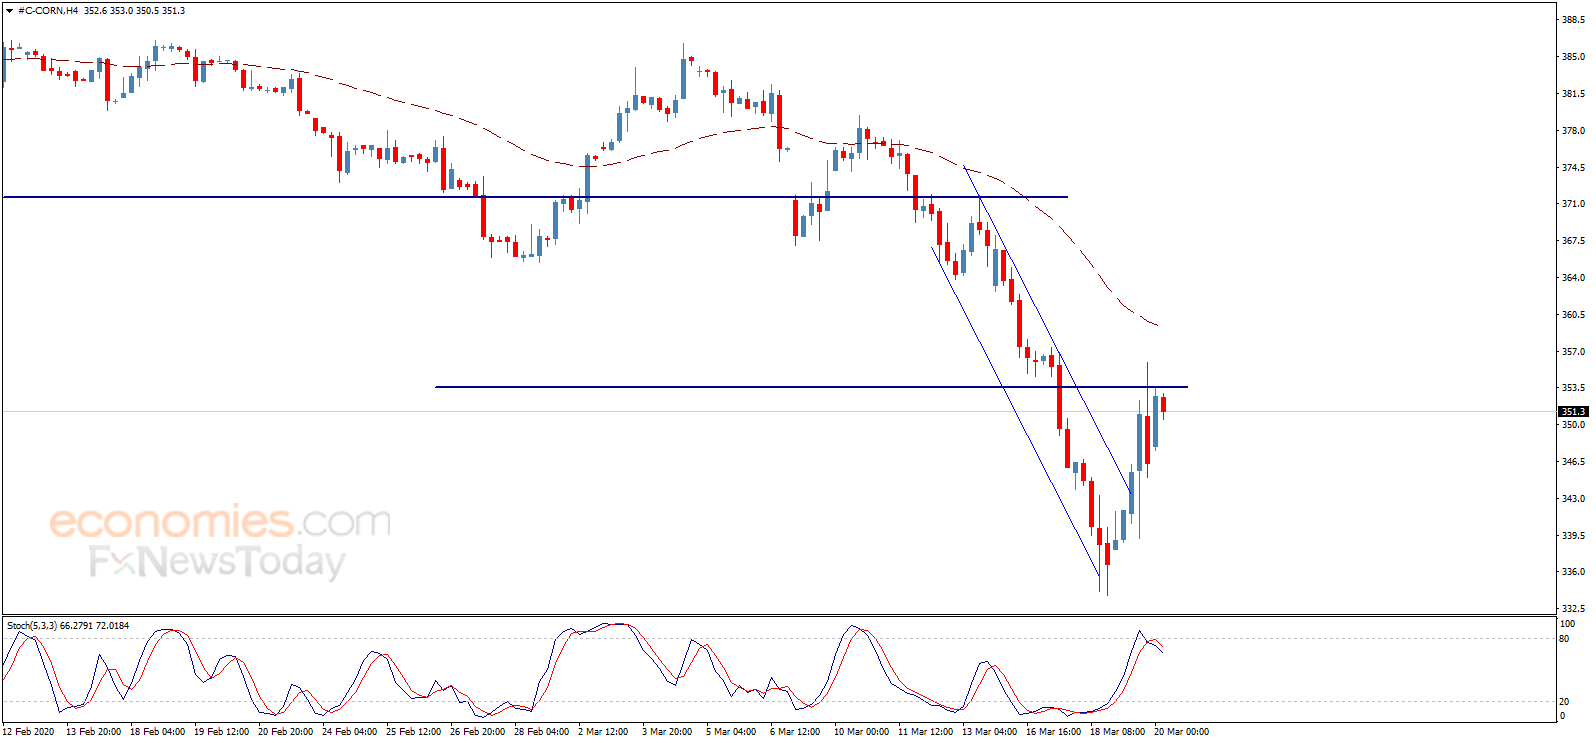Screen dimensions: 1596x743
Task: Select the upper blue horizontal line near 371.5
Action: pos(535,197)
